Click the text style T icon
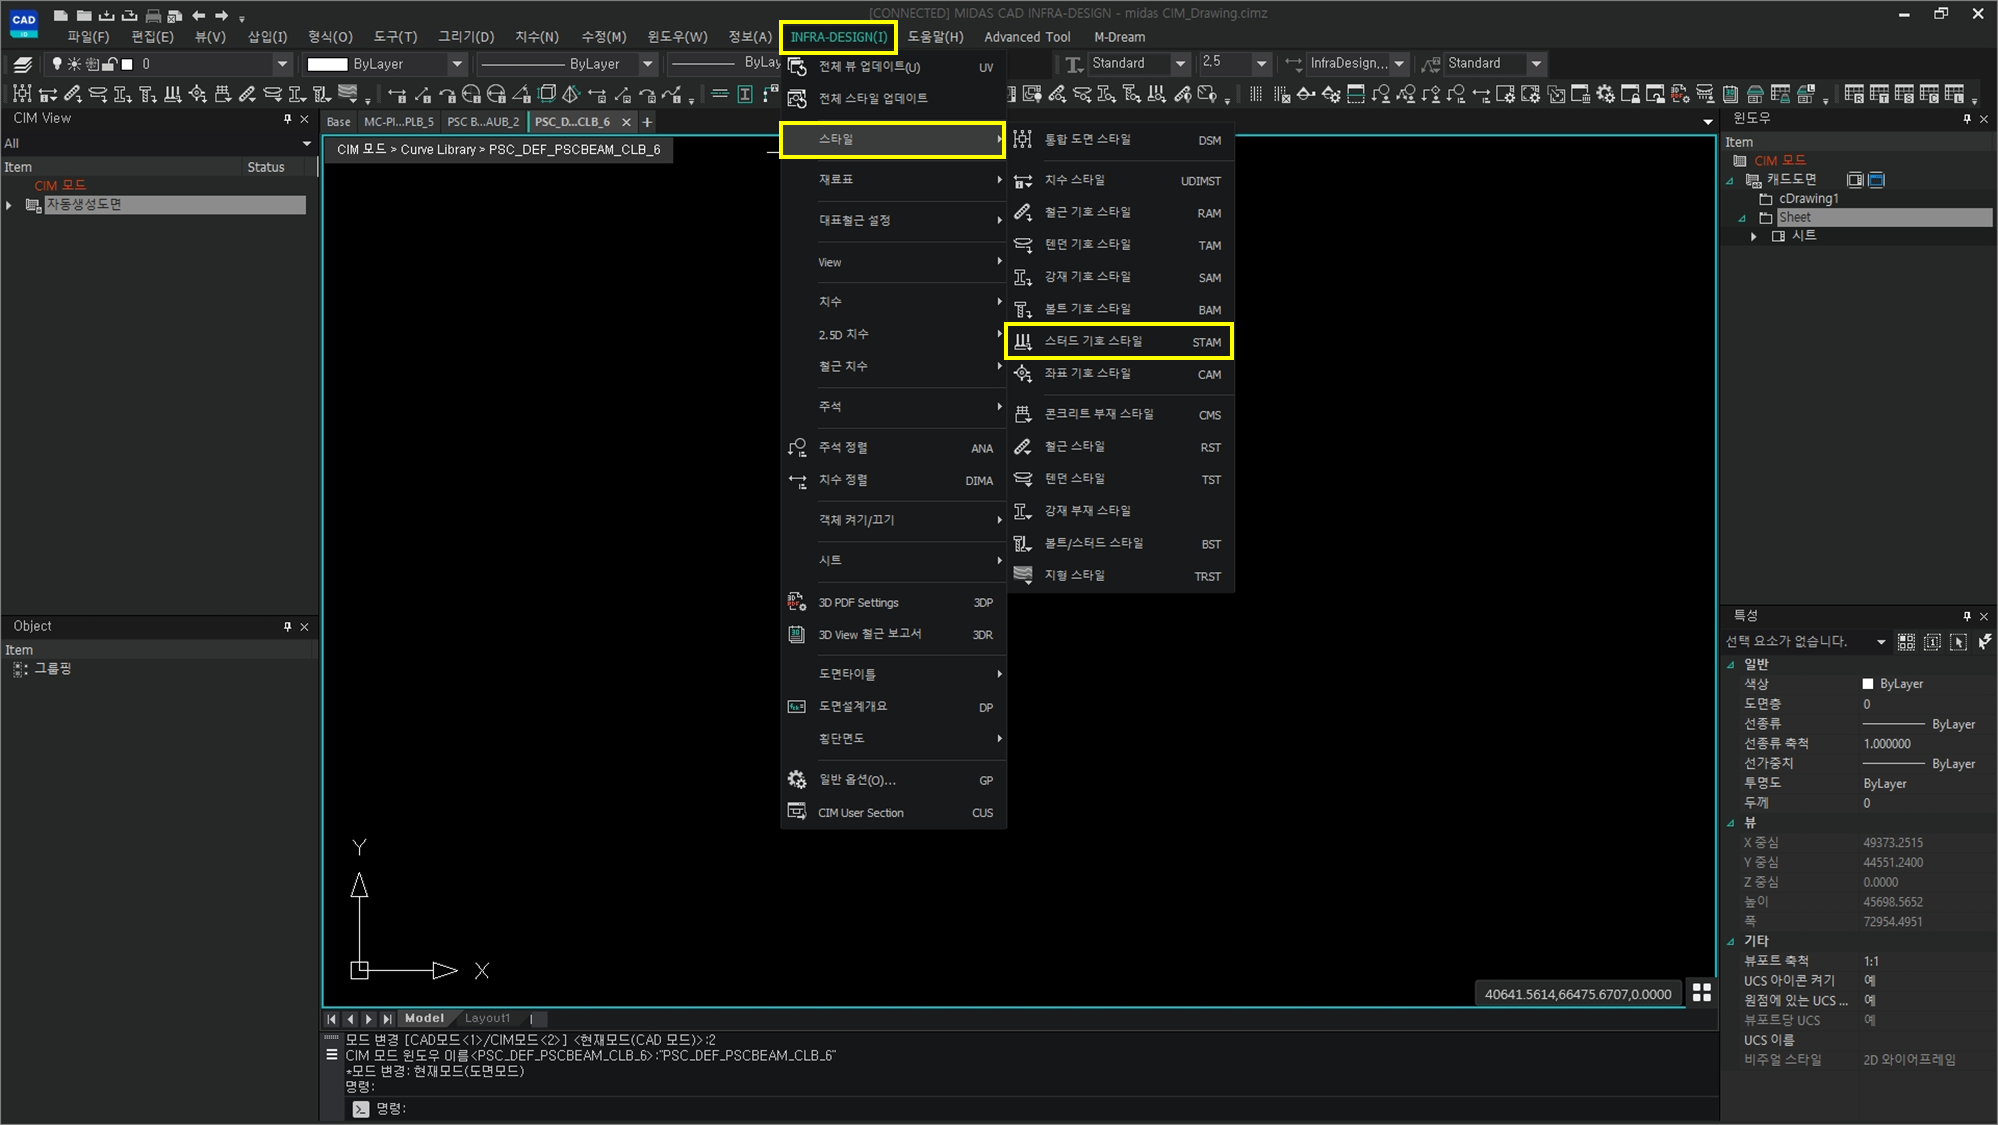Screen dimensions: 1998x1125 [1074, 64]
